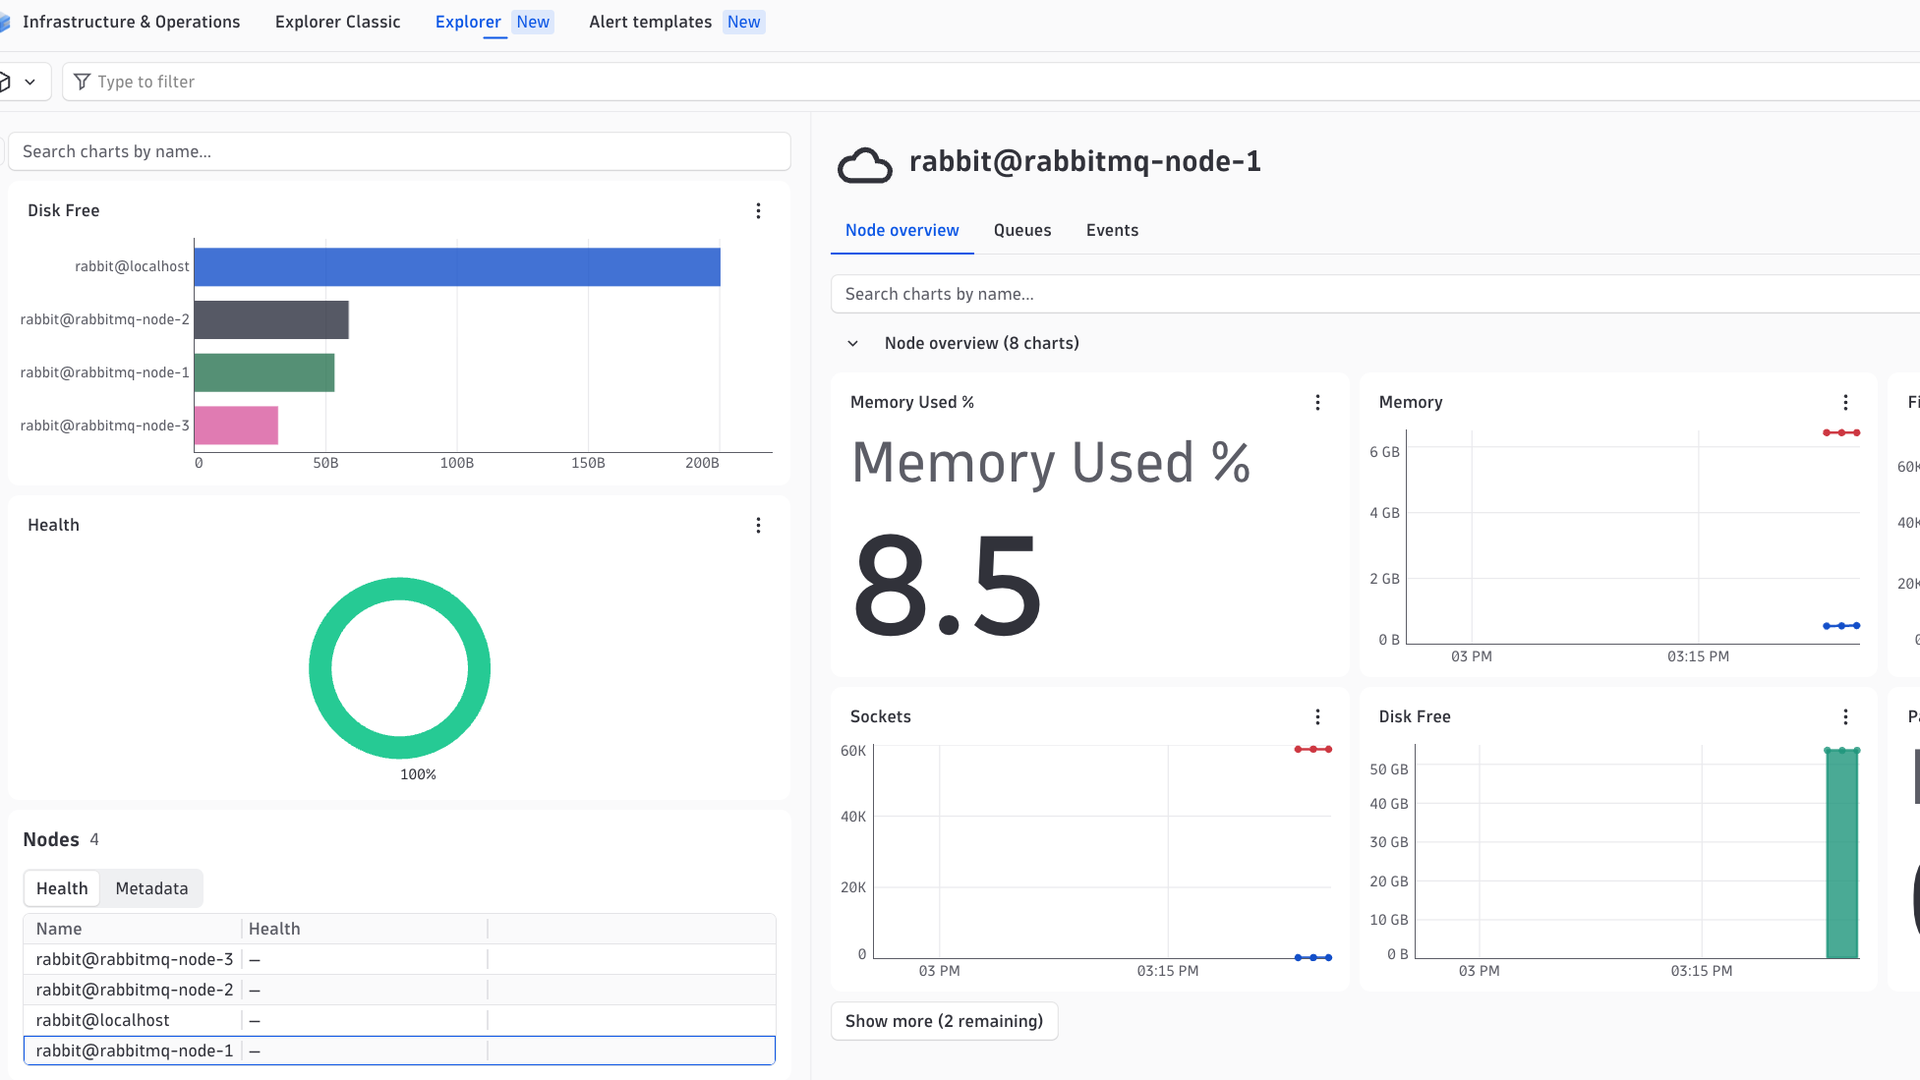
Task: Open Sockets chart options menu
Action: tap(1317, 717)
